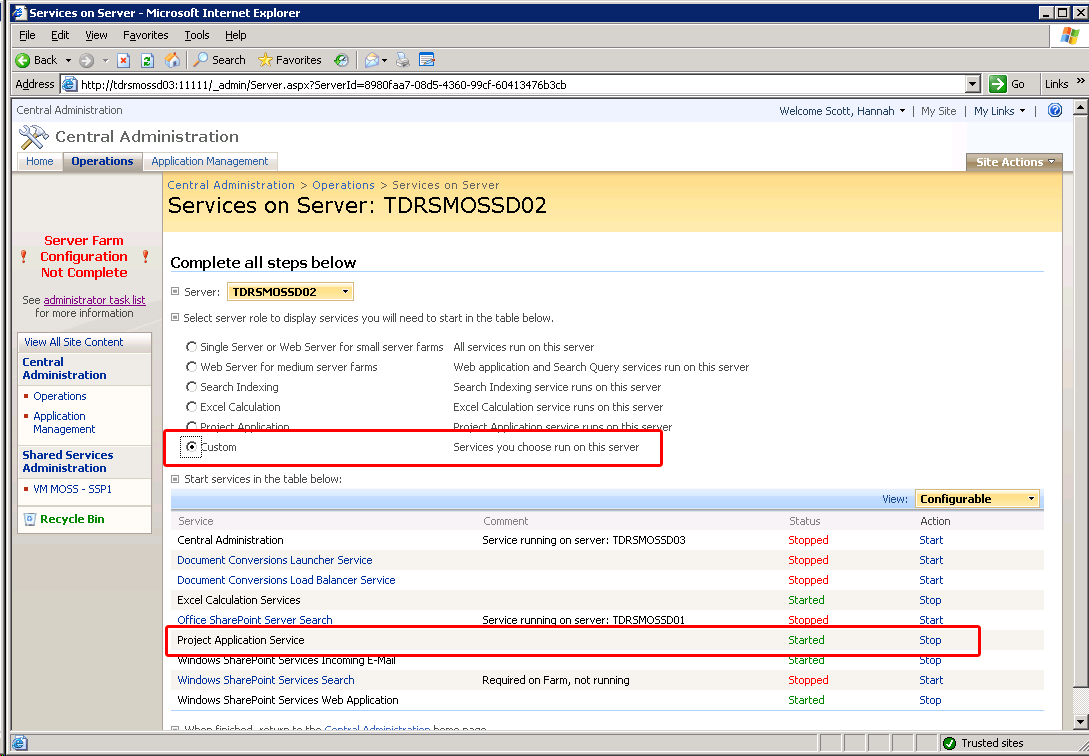Viewport: 1089px width, 756px height.
Task: Click the Edit page toolbar icon
Action: pyautogui.click(x=426, y=60)
